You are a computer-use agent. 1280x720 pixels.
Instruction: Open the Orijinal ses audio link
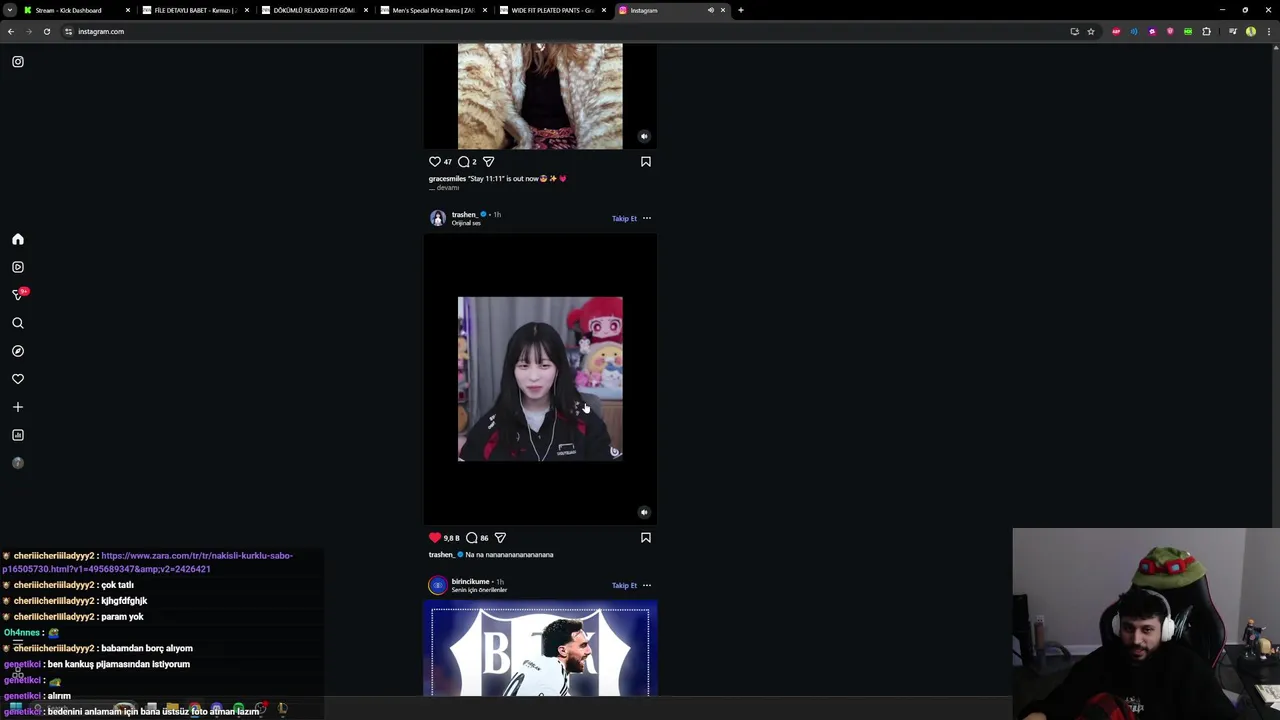click(x=466, y=223)
